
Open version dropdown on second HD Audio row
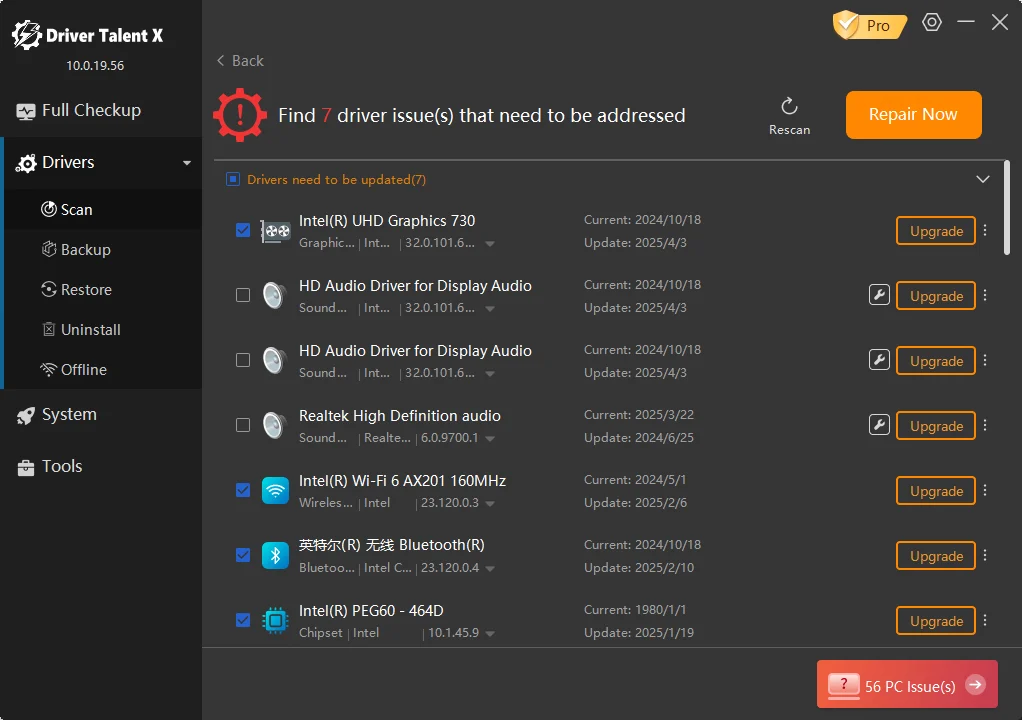coord(489,374)
